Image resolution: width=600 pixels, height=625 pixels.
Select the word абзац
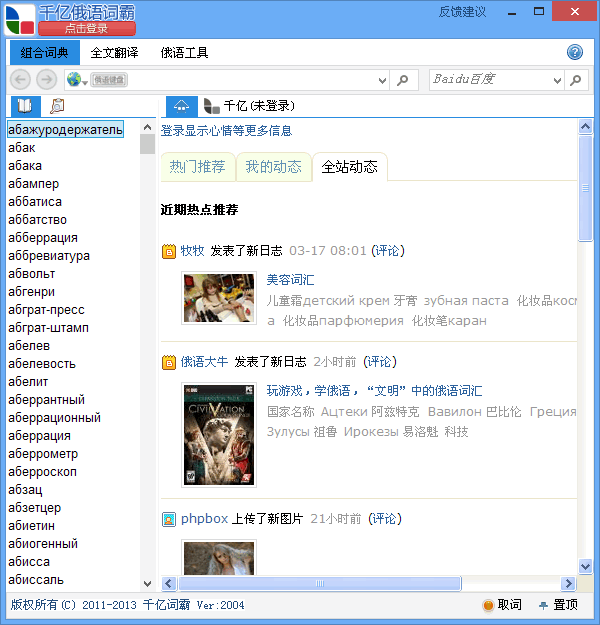point(25,489)
